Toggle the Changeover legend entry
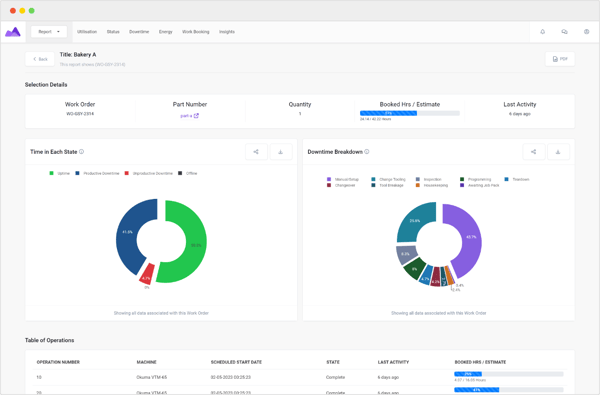Image resolution: width=600 pixels, height=395 pixels. (x=341, y=185)
